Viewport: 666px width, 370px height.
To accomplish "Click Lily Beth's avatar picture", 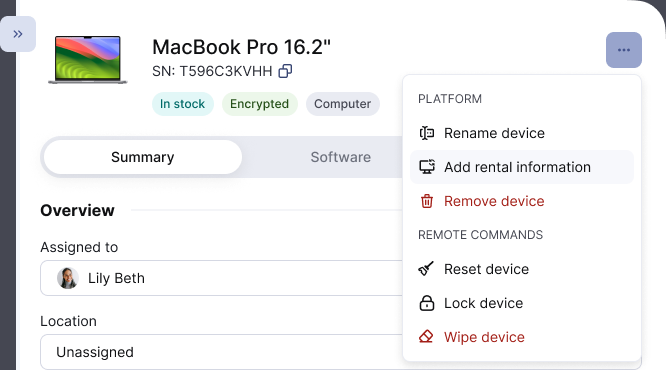I will tap(68, 278).
